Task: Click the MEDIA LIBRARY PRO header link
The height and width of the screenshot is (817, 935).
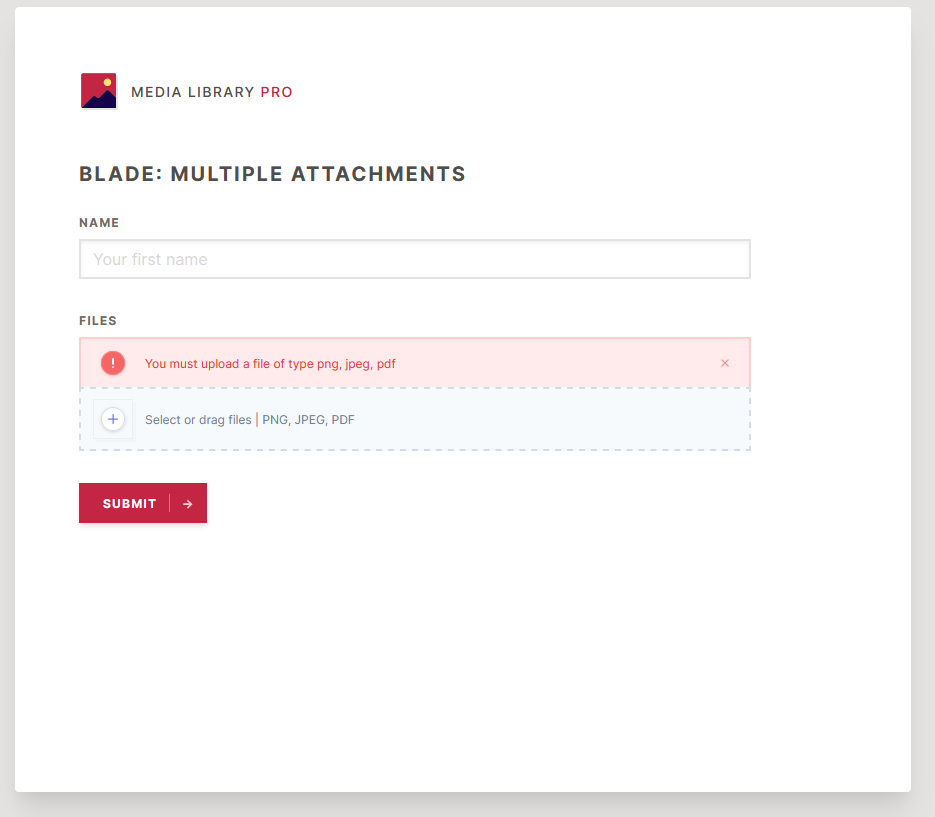Action: click(211, 92)
